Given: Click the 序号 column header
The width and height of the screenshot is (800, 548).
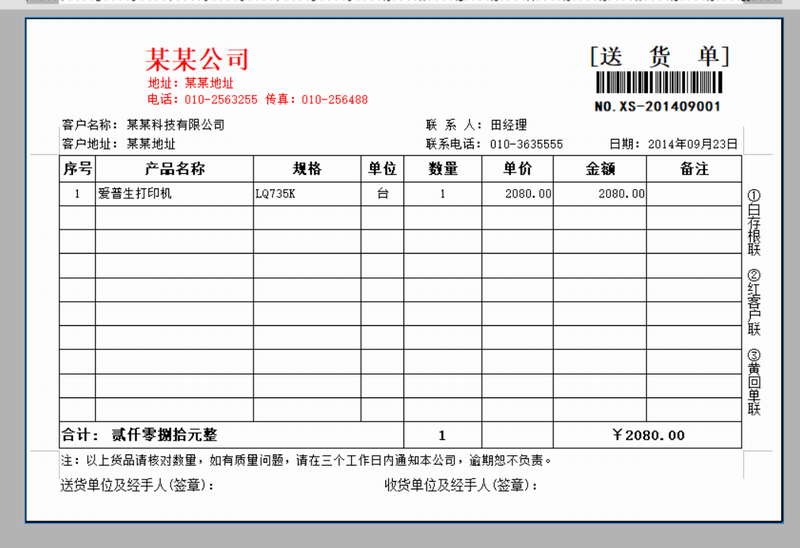Looking at the screenshot, I should coord(78,169).
